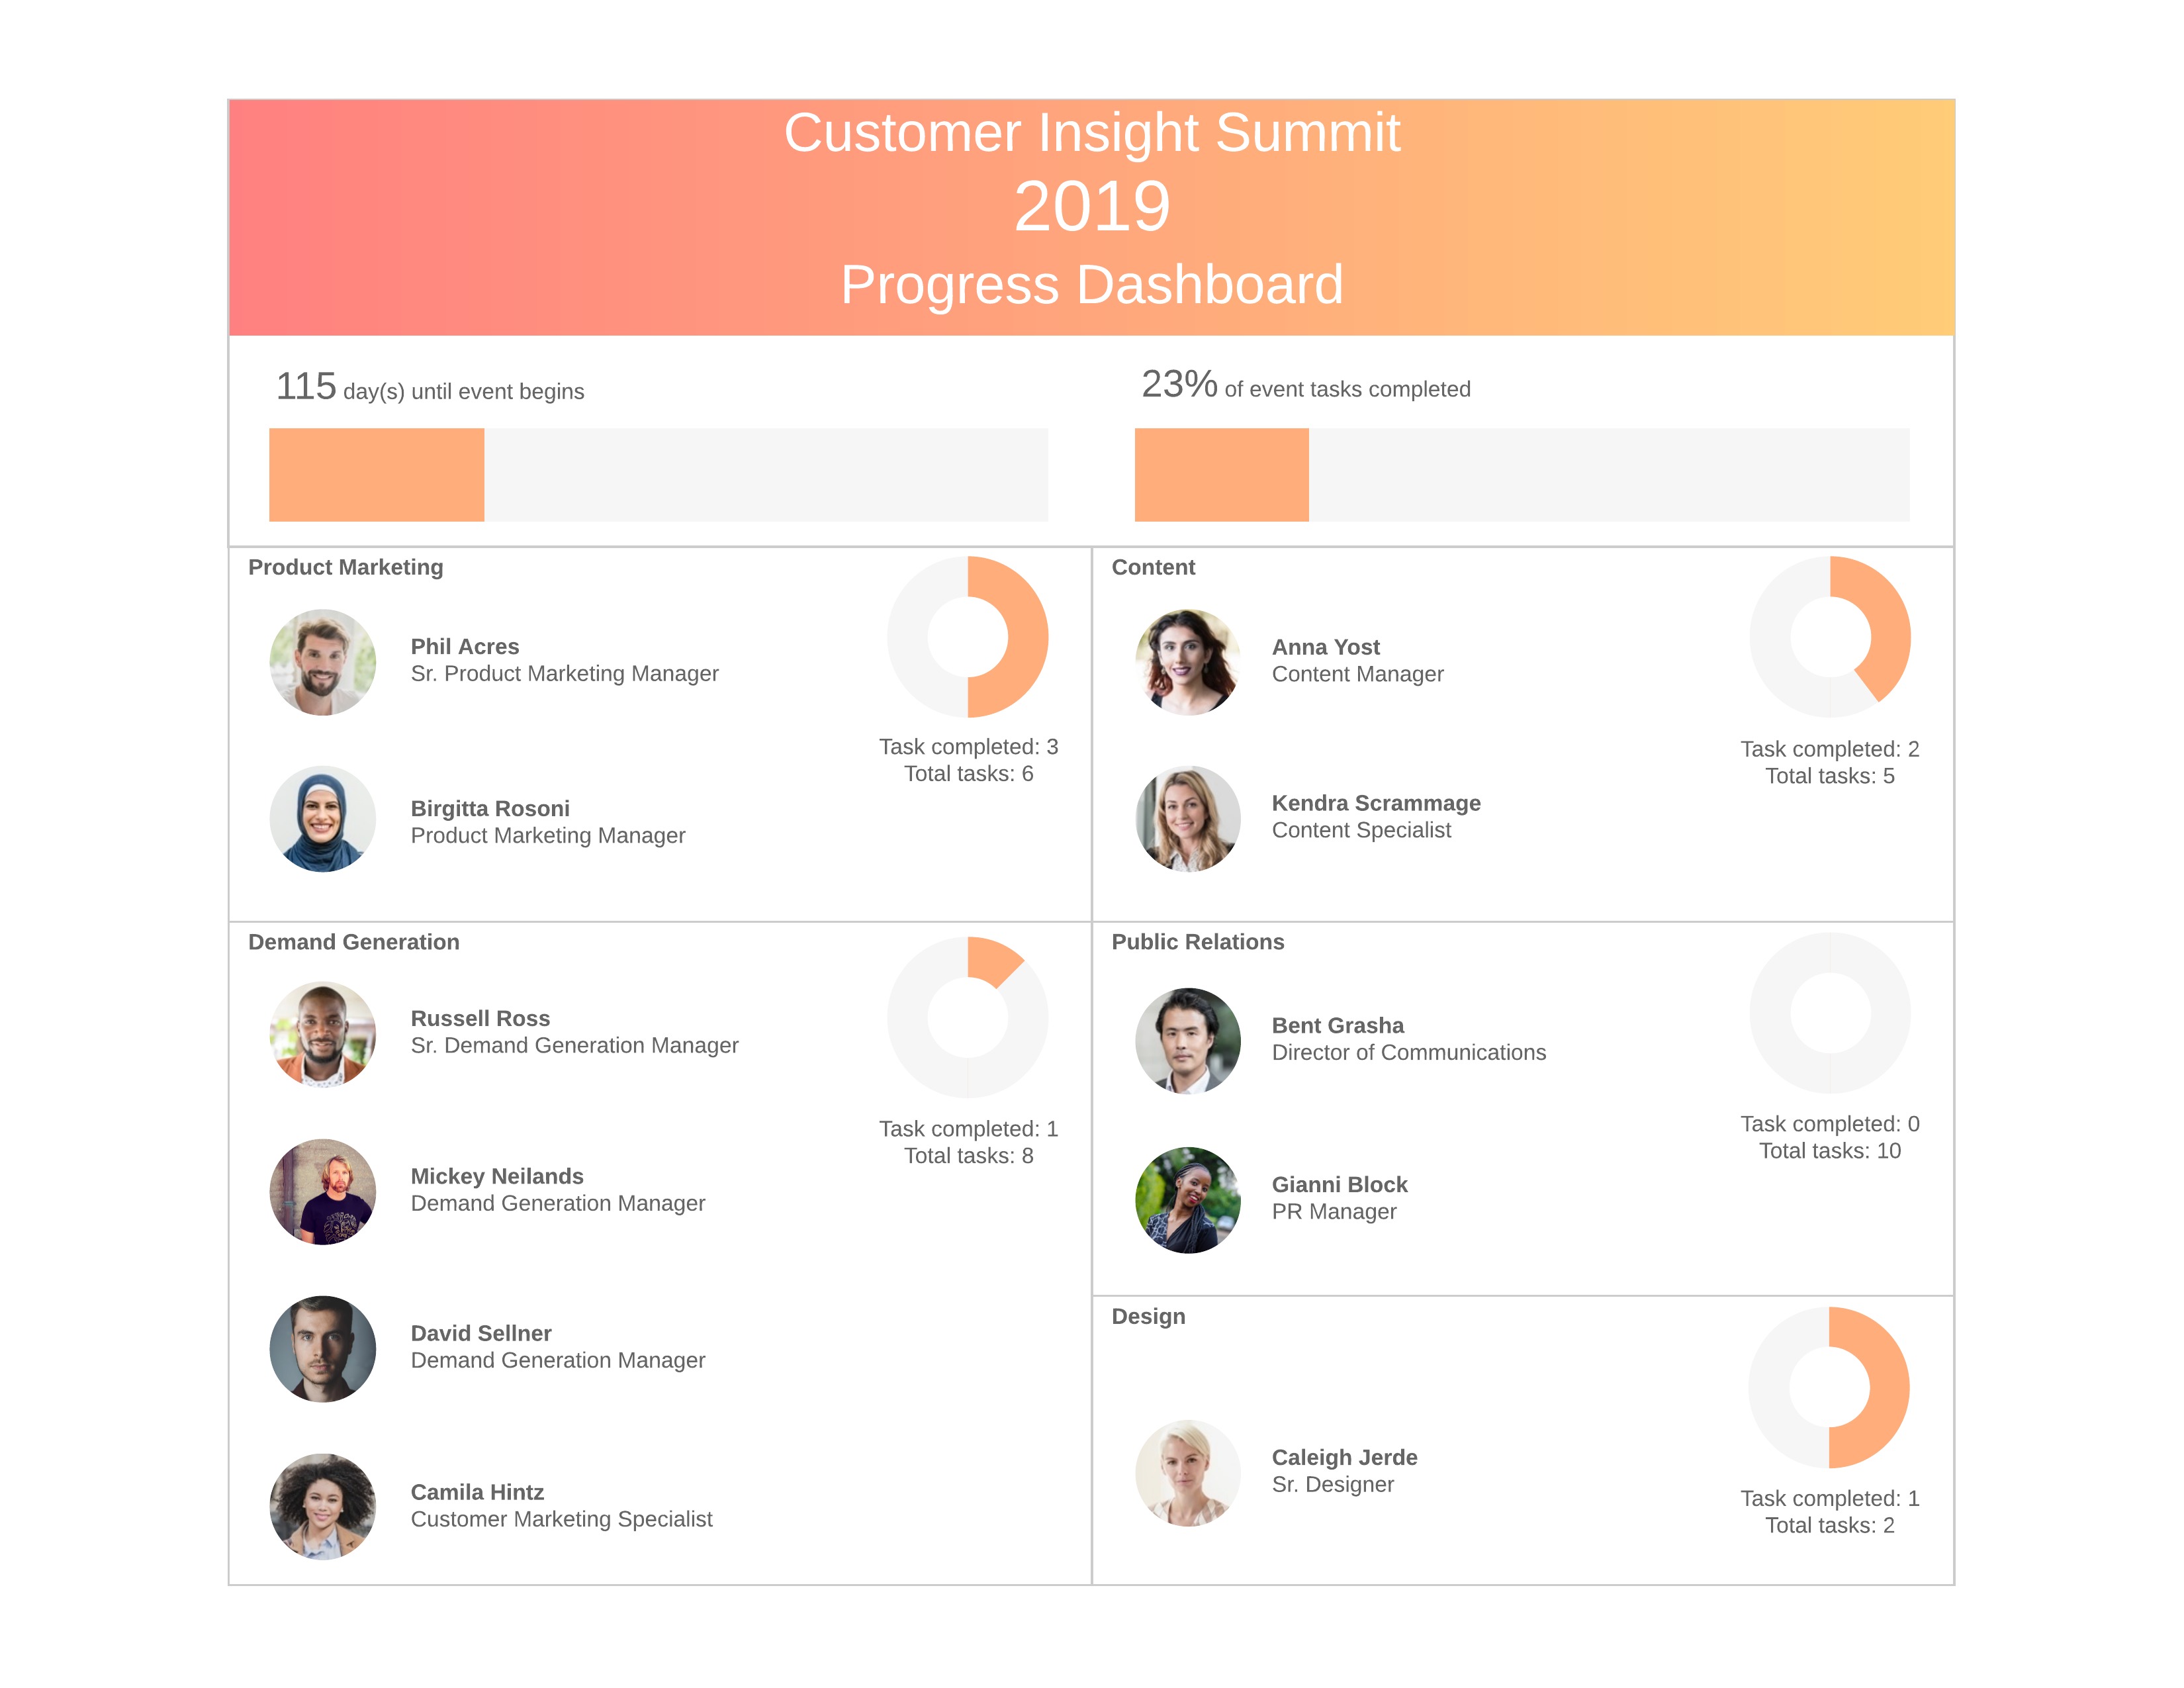
Task: Open David Sellner's profile picture
Action: click(x=322, y=1348)
